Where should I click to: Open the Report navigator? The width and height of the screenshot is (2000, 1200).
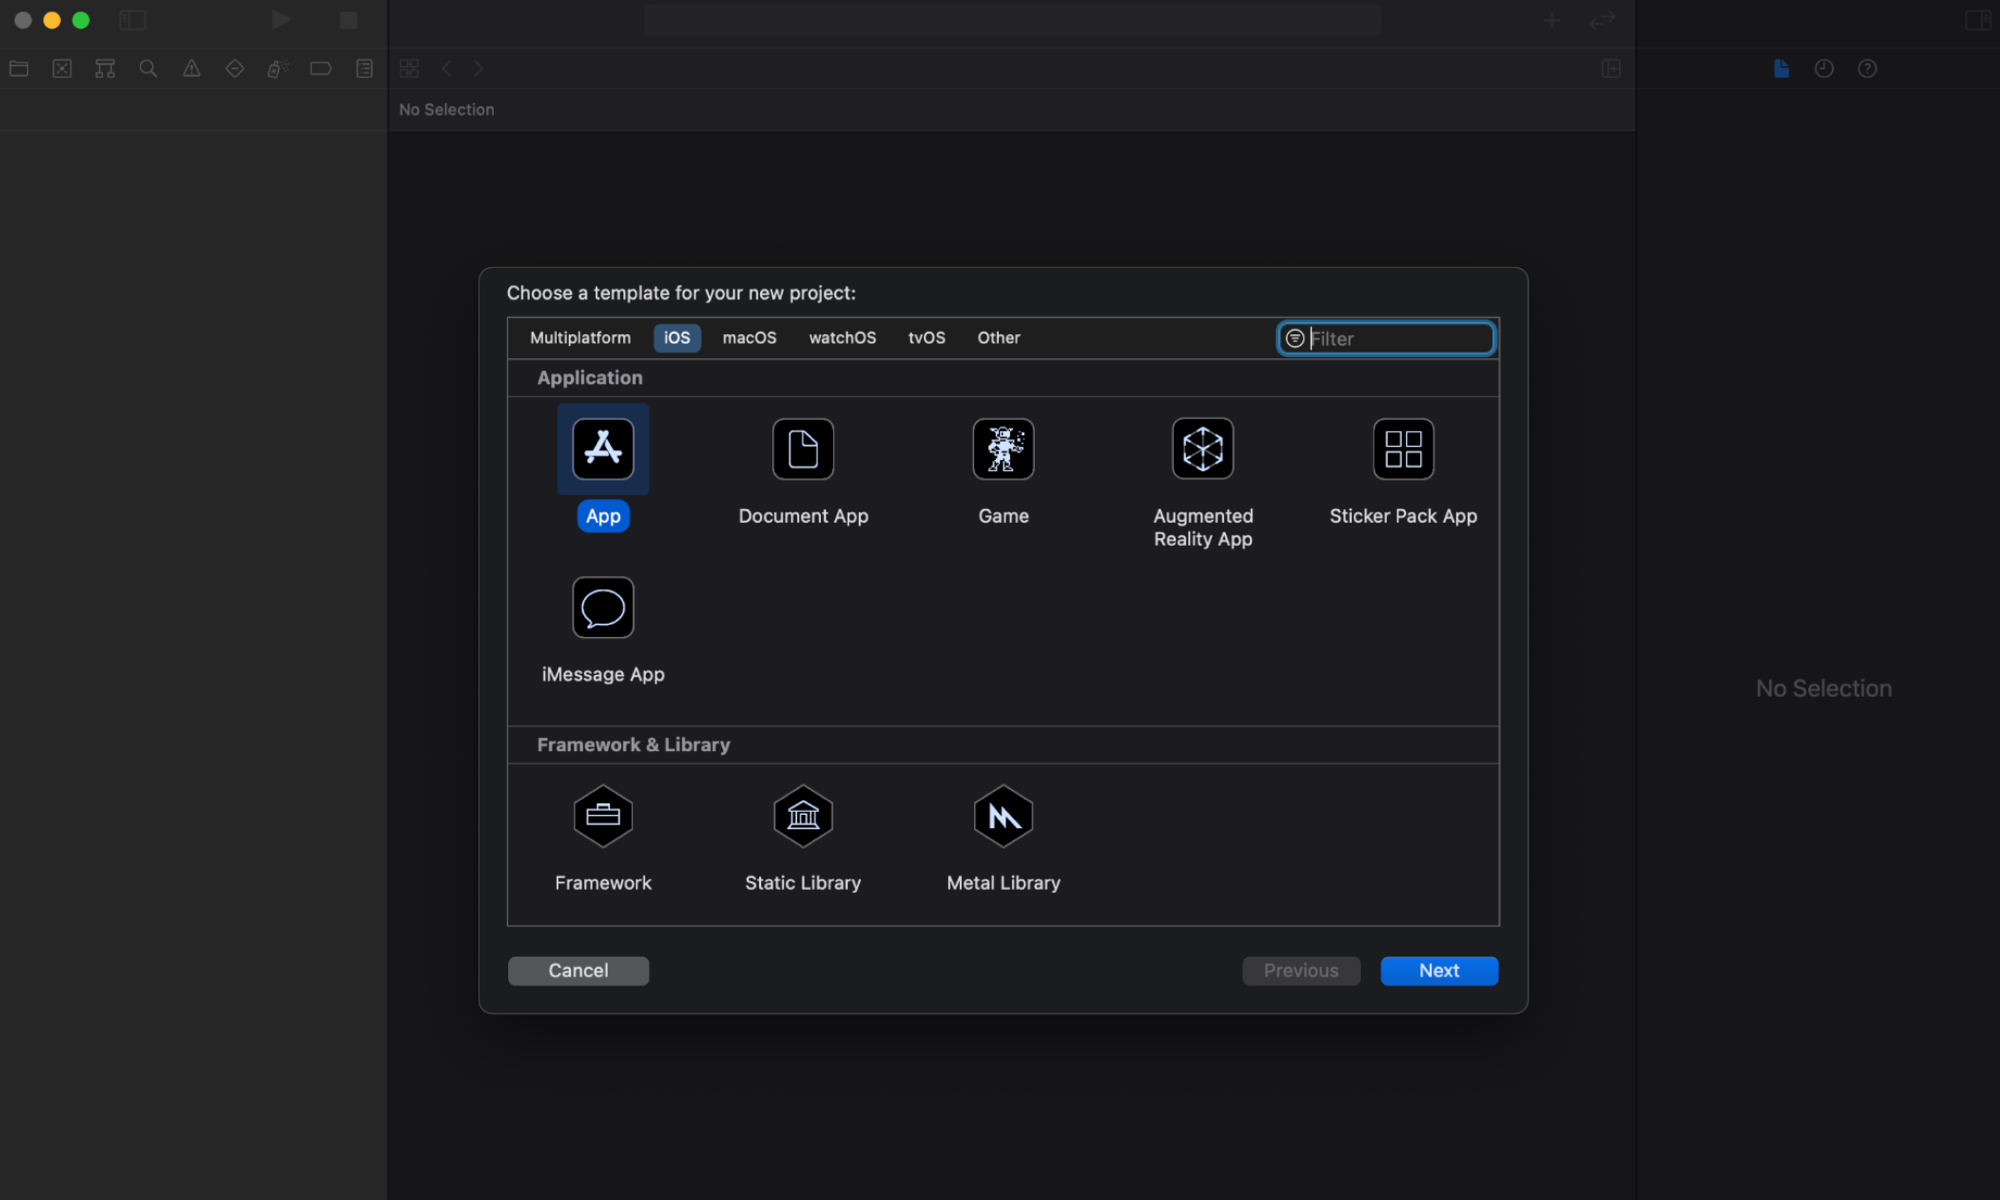coord(364,69)
